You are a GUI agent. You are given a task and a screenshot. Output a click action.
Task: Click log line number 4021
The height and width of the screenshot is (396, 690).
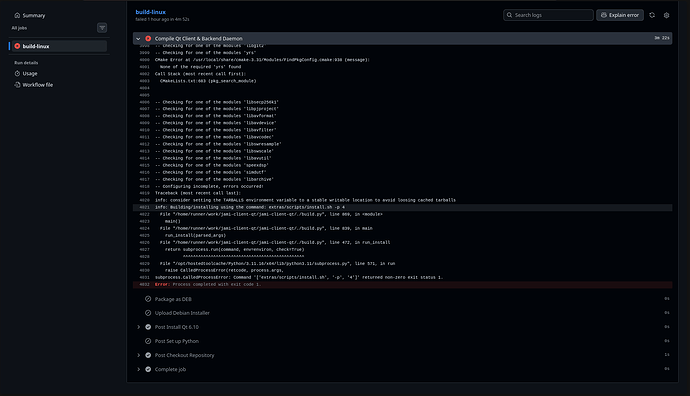point(144,207)
